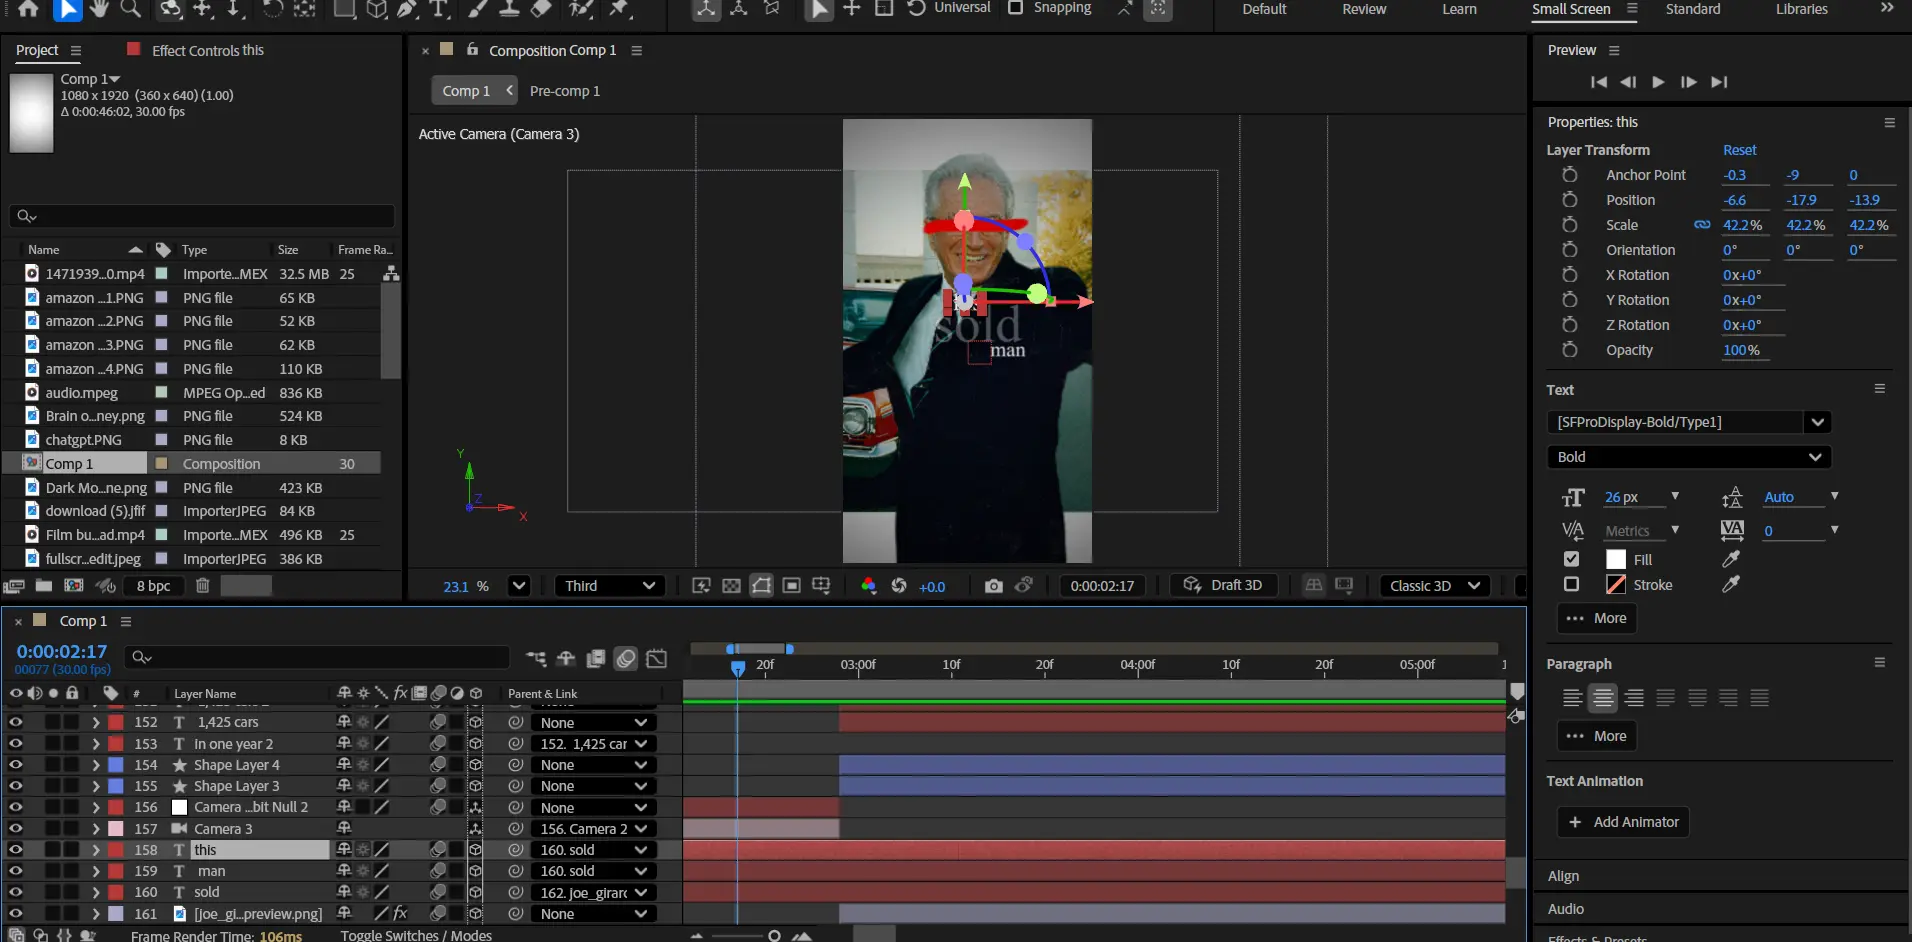Select the Type tool in toolbar
Image resolution: width=1912 pixels, height=942 pixels.
pyautogui.click(x=439, y=9)
